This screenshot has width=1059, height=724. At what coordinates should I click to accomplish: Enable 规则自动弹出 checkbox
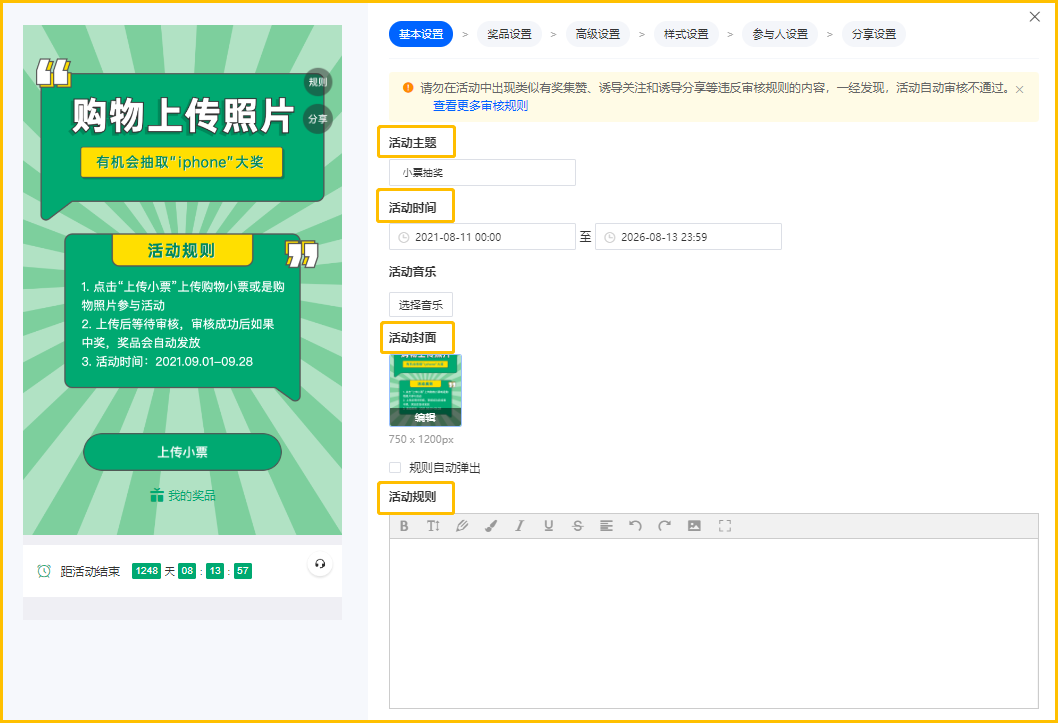coord(395,467)
